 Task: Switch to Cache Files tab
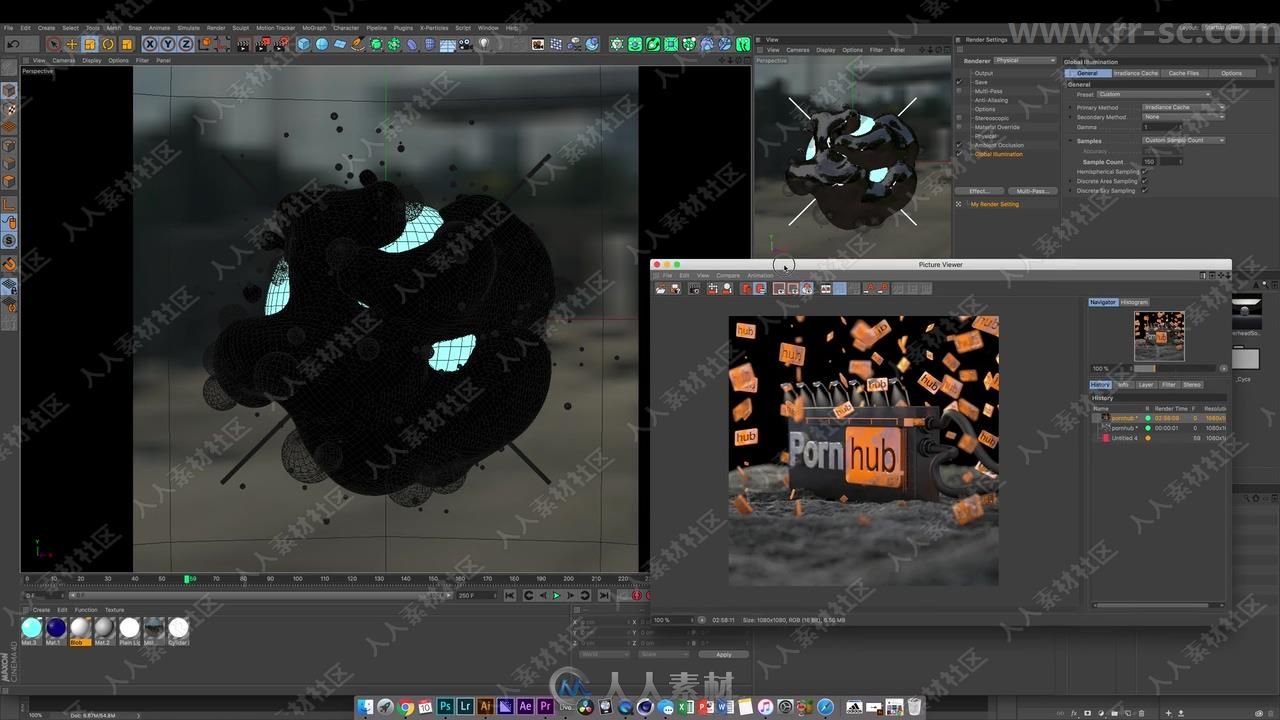pos(1184,73)
